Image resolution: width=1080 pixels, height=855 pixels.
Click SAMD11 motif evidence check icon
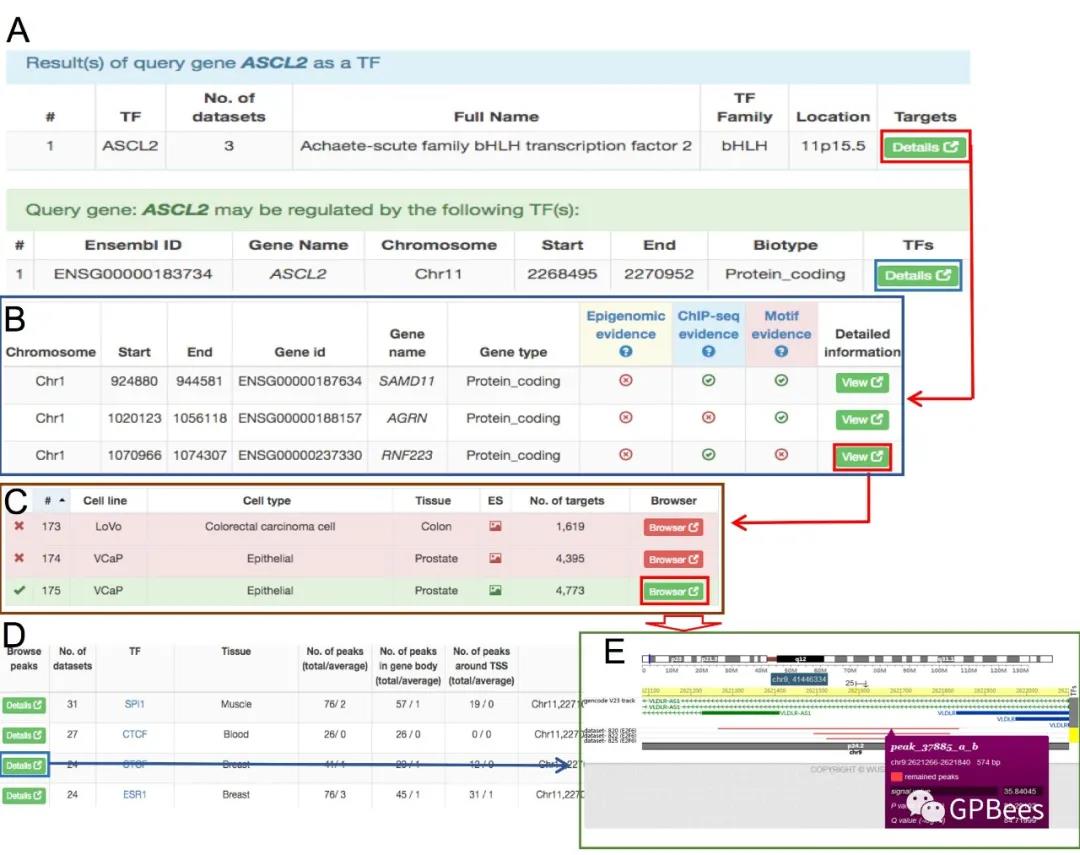tap(781, 380)
